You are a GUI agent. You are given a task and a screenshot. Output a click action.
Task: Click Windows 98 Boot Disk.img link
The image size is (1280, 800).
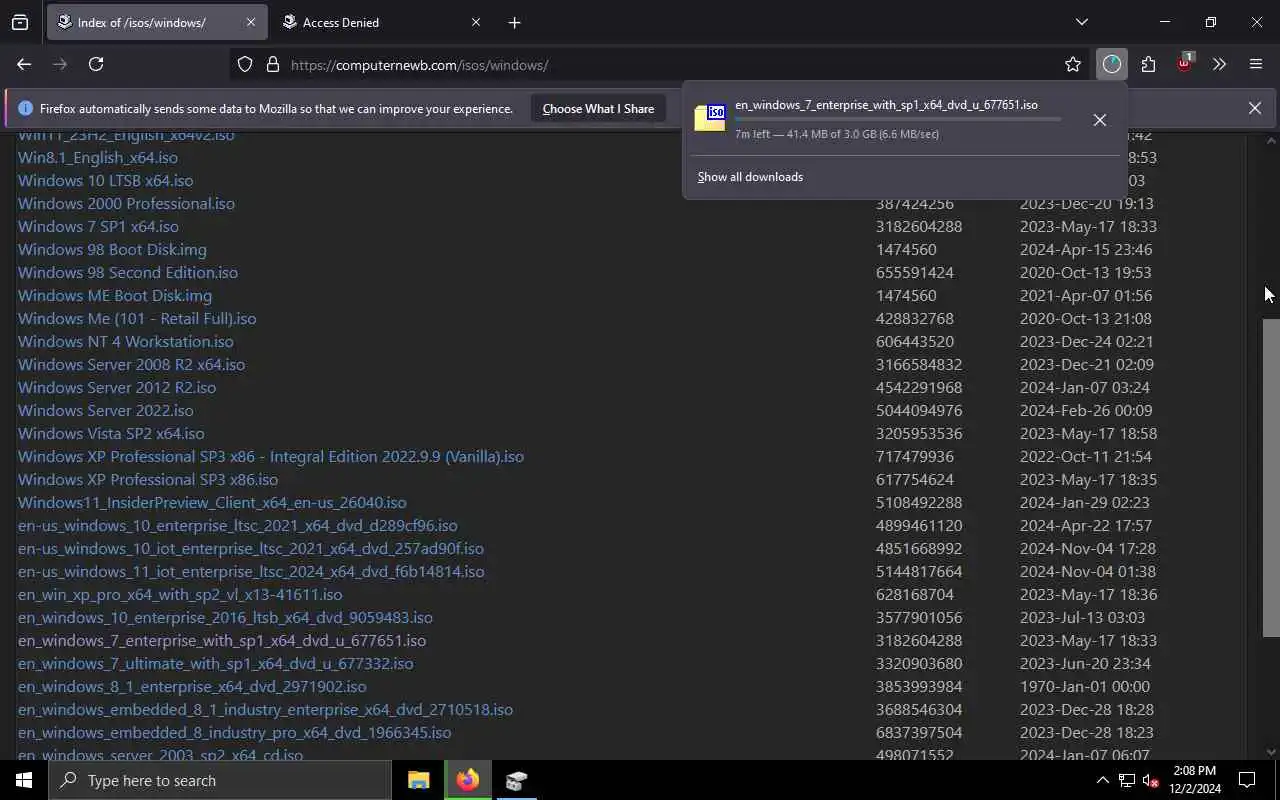pos(112,249)
